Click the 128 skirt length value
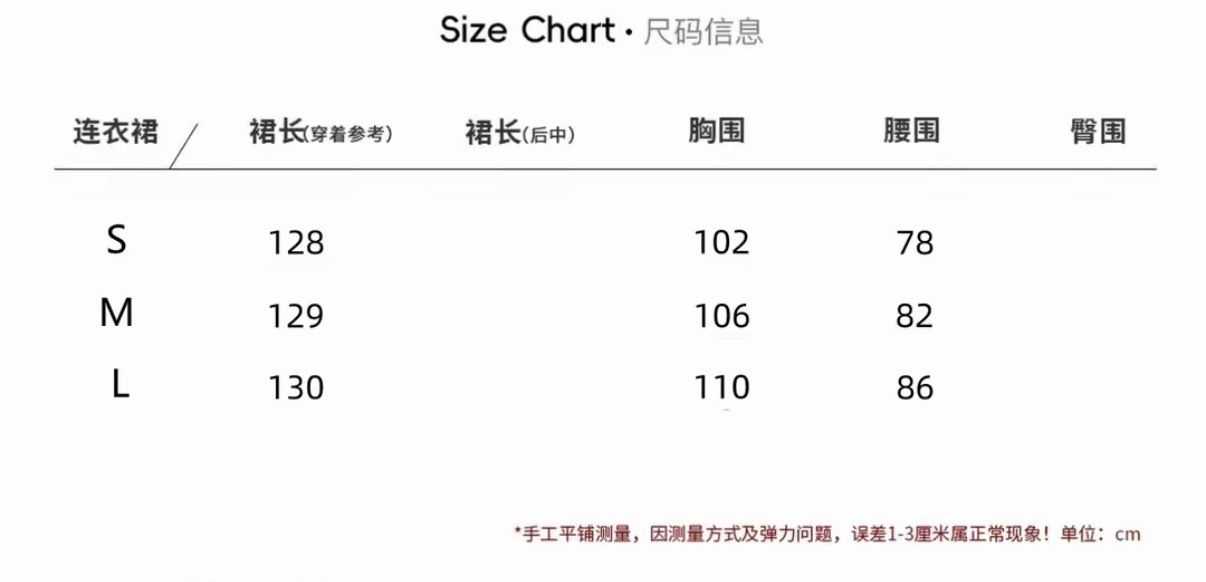 (x=296, y=243)
